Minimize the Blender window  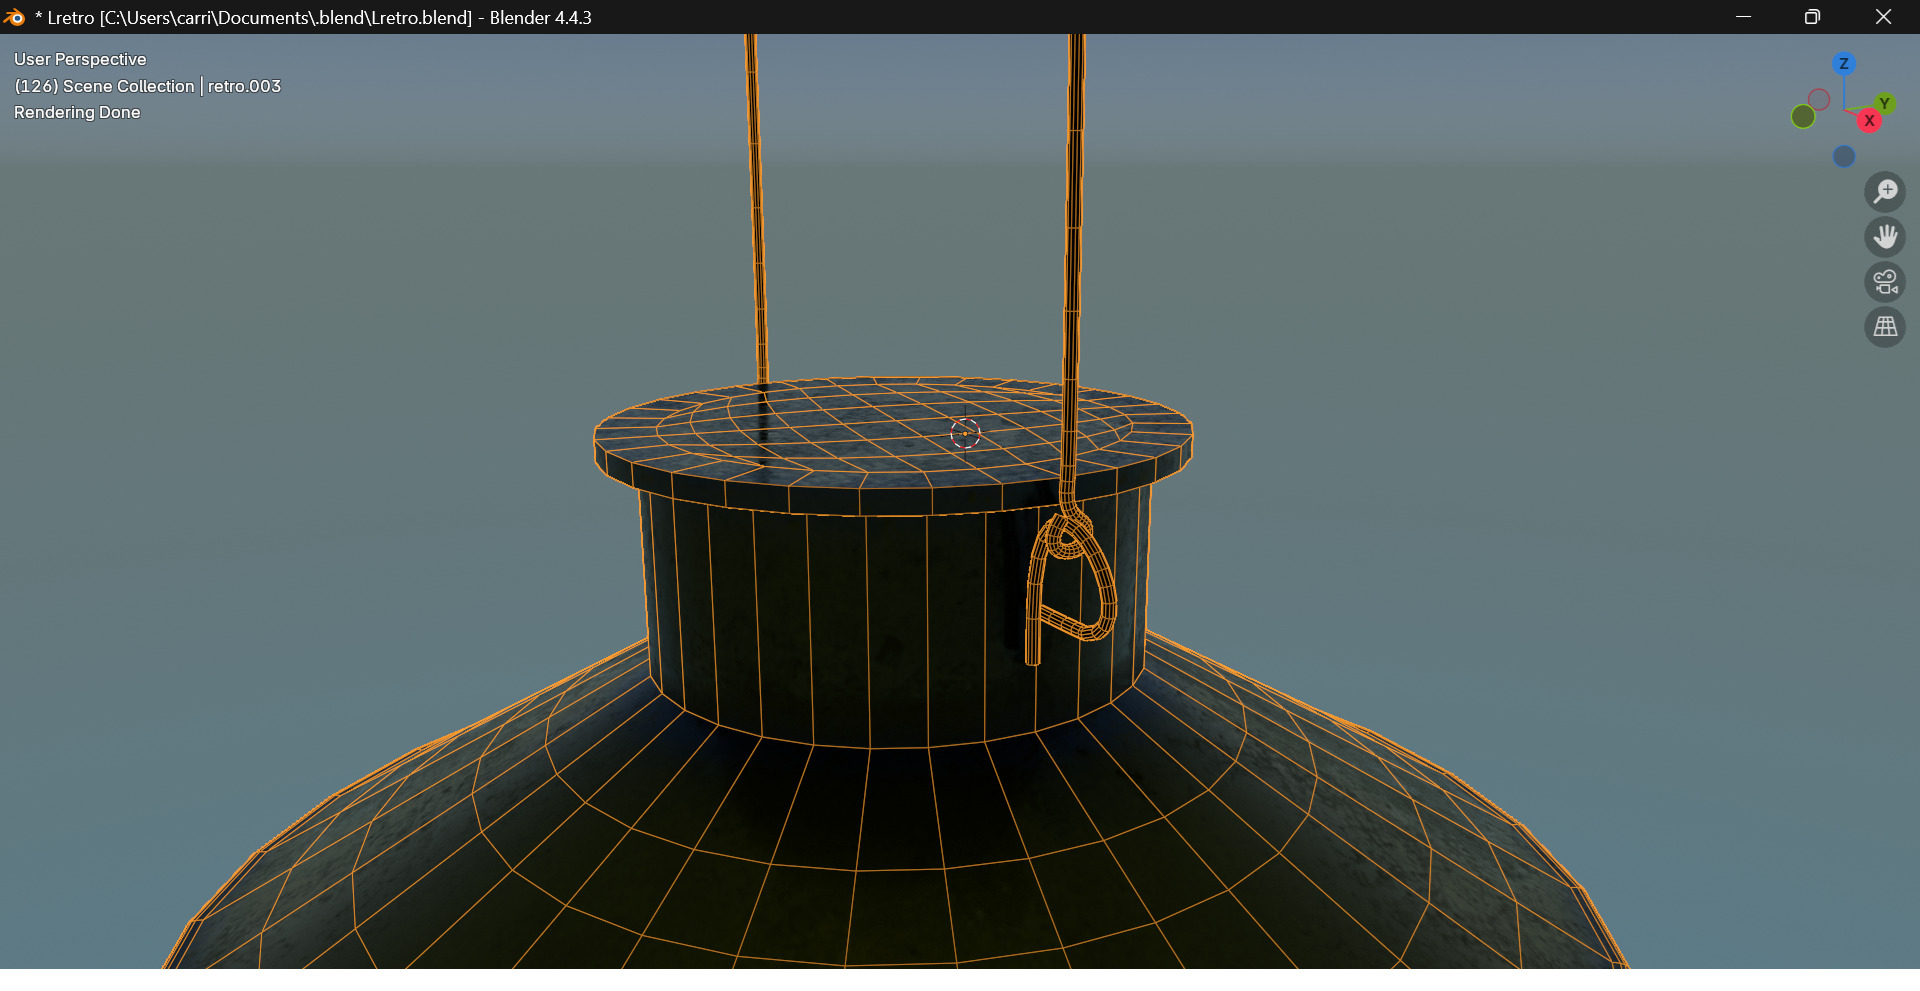pos(1743,17)
